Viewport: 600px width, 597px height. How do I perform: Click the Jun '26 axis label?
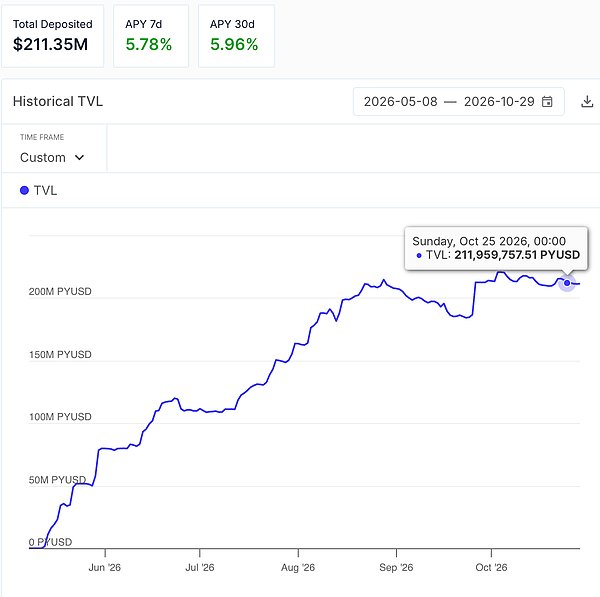tap(104, 568)
